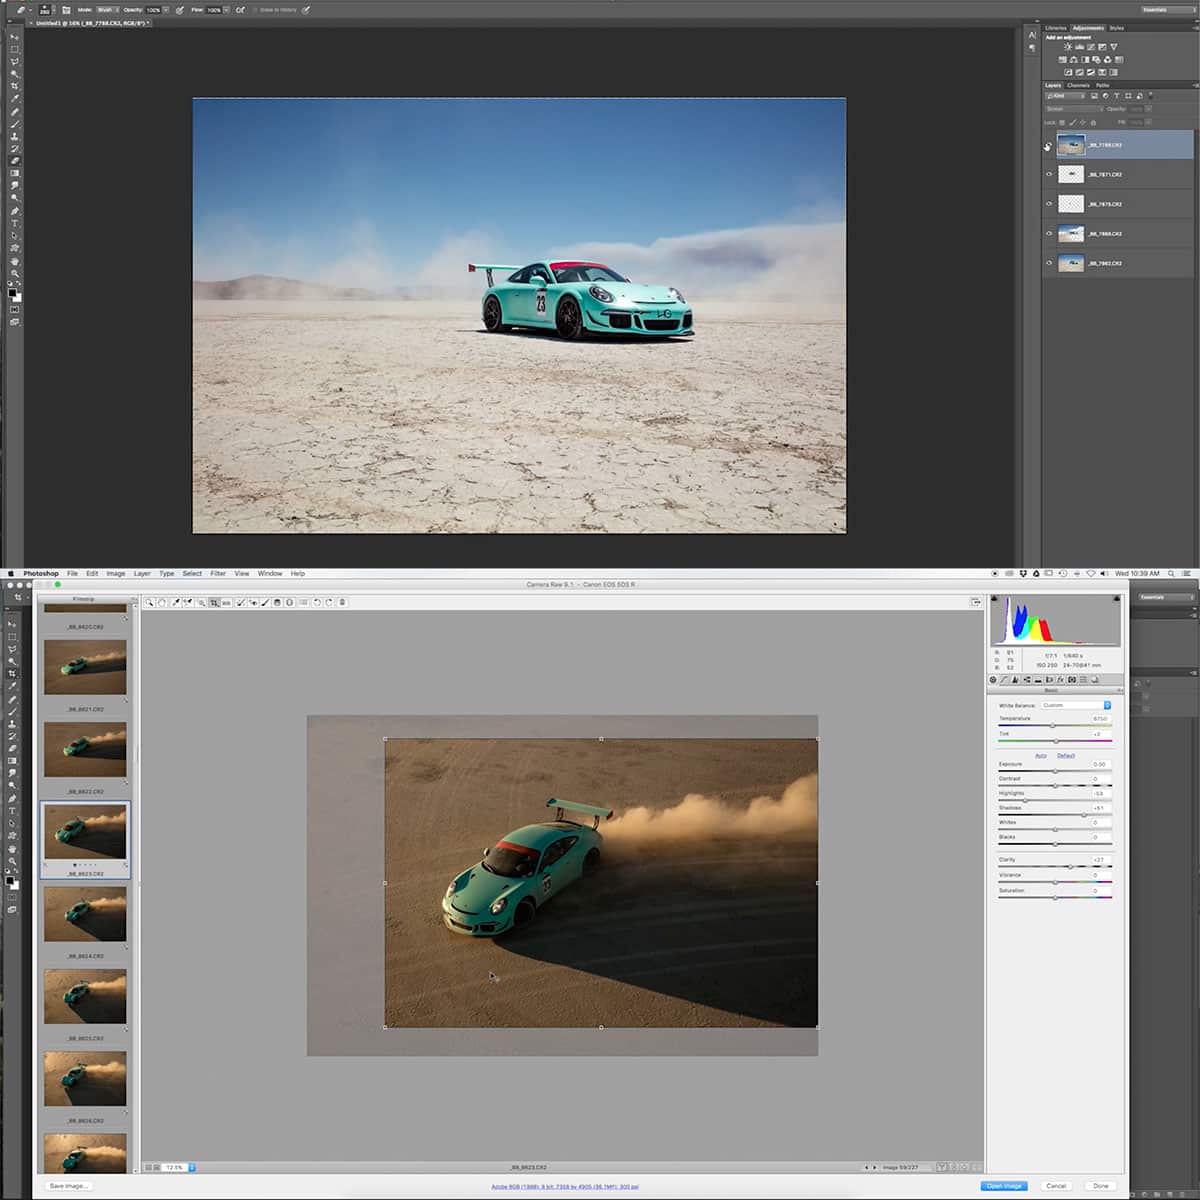Click the Auto tone link
1200x1200 pixels.
click(1041, 756)
